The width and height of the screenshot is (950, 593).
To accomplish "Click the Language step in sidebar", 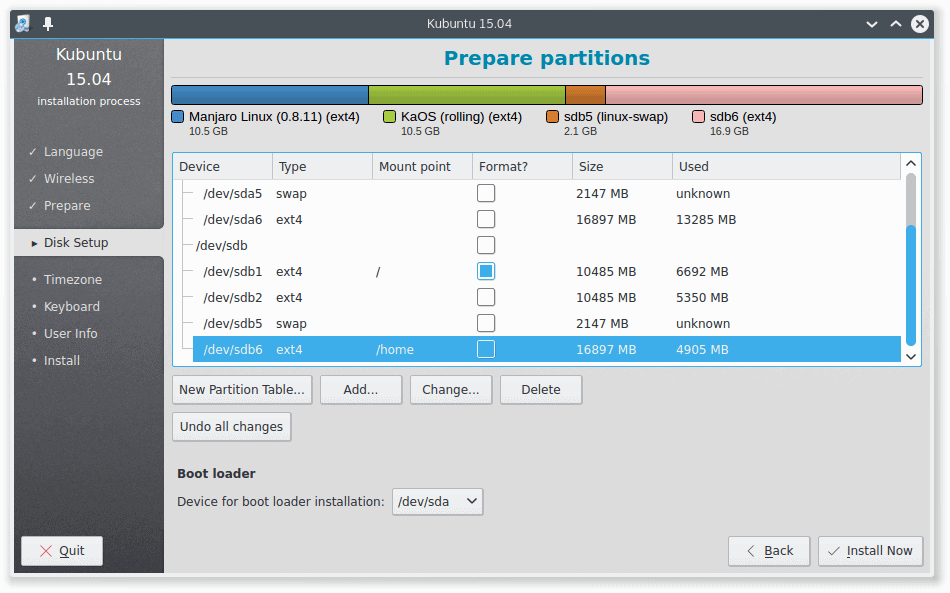I will (x=73, y=151).
